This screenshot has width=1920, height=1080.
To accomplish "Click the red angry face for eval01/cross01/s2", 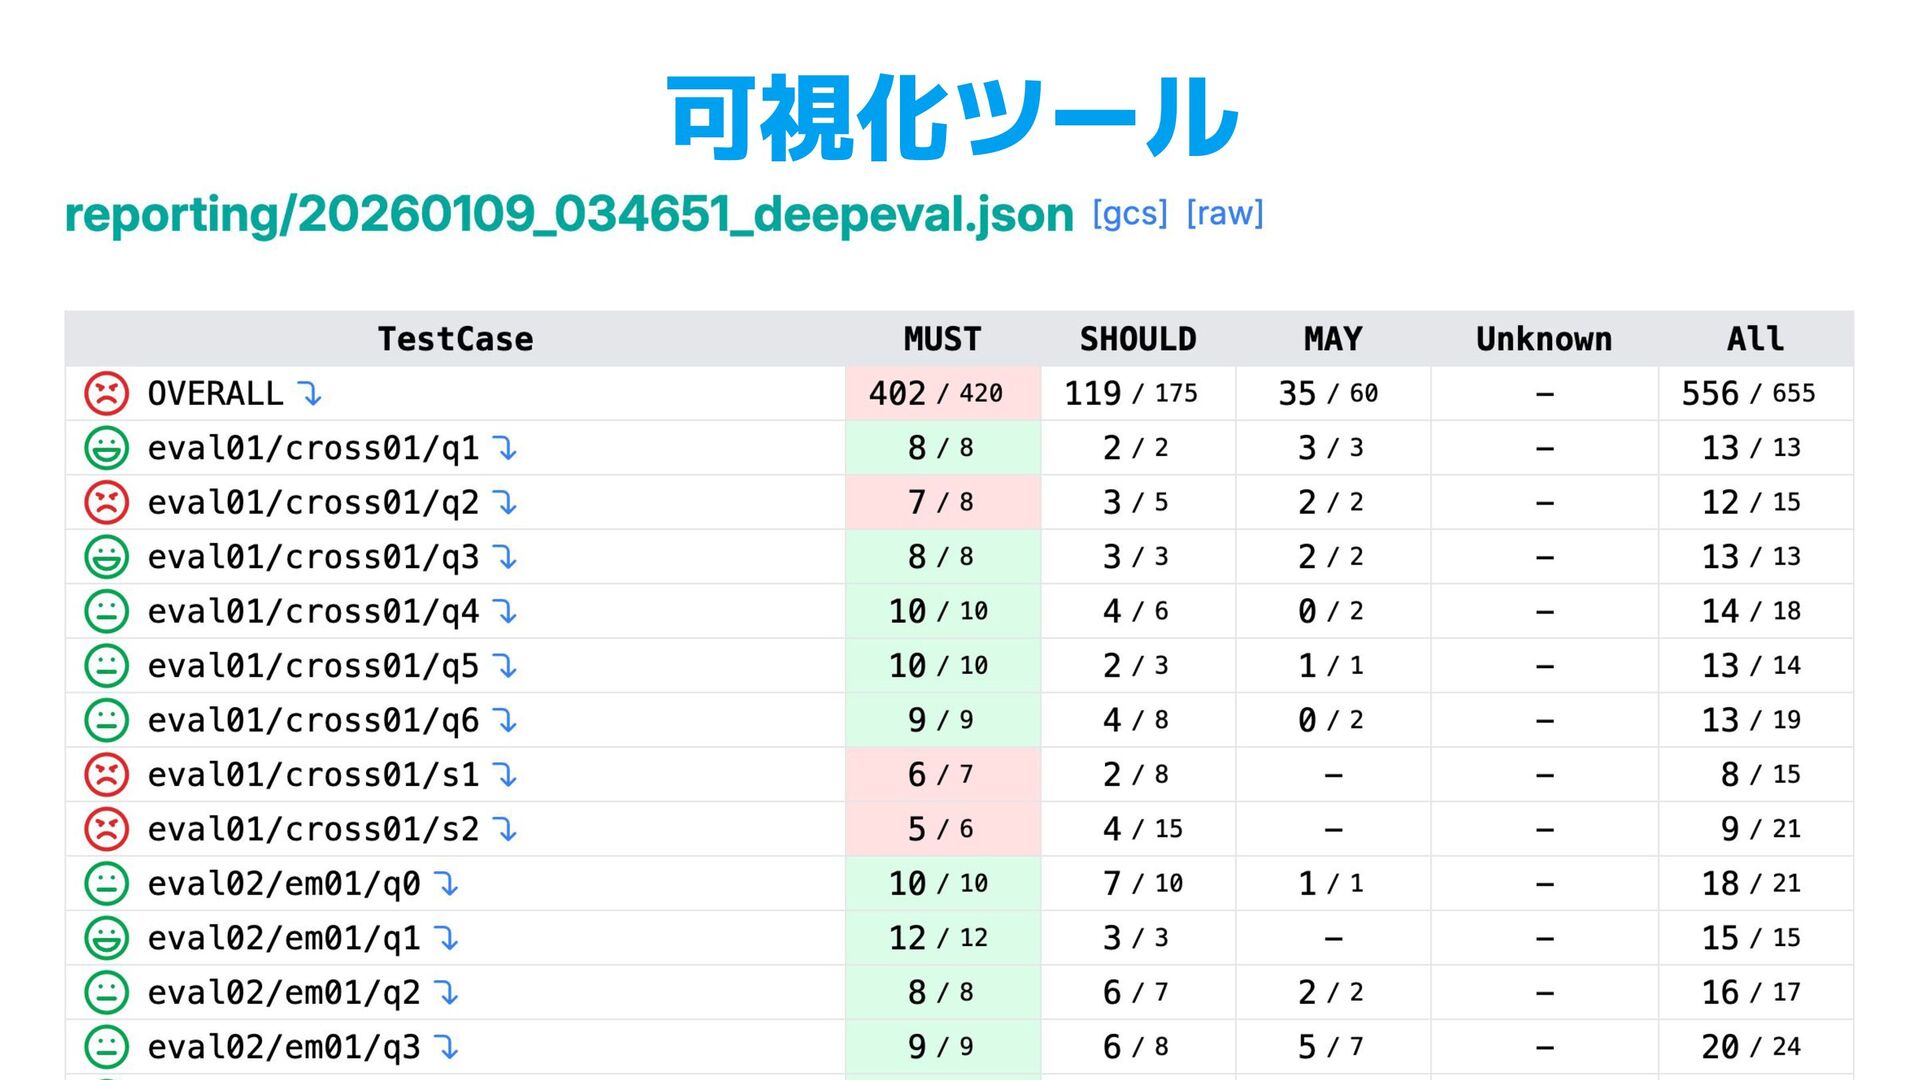I will click(106, 829).
